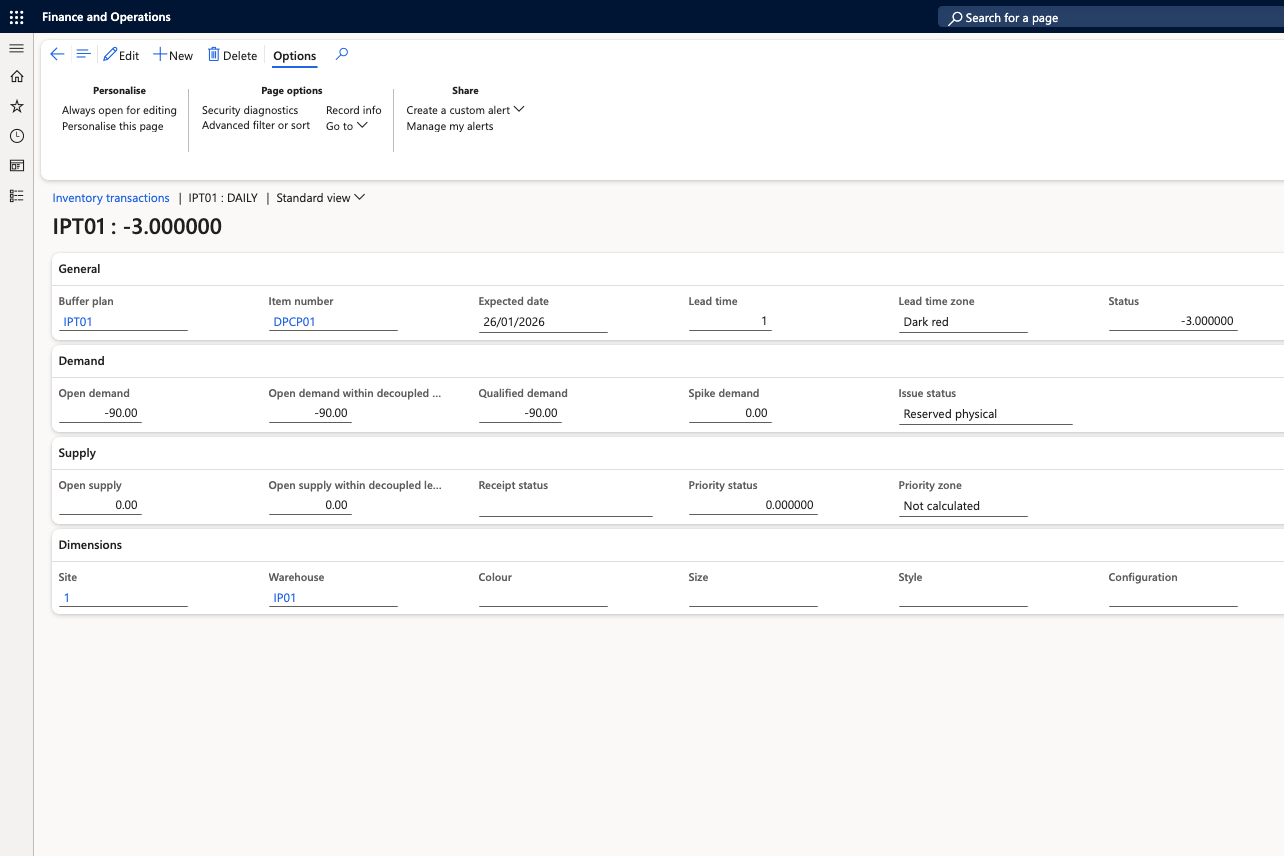Expand Create a custom alert menu
The width and height of the screenshot is (1284, 856).
(465, 110)
